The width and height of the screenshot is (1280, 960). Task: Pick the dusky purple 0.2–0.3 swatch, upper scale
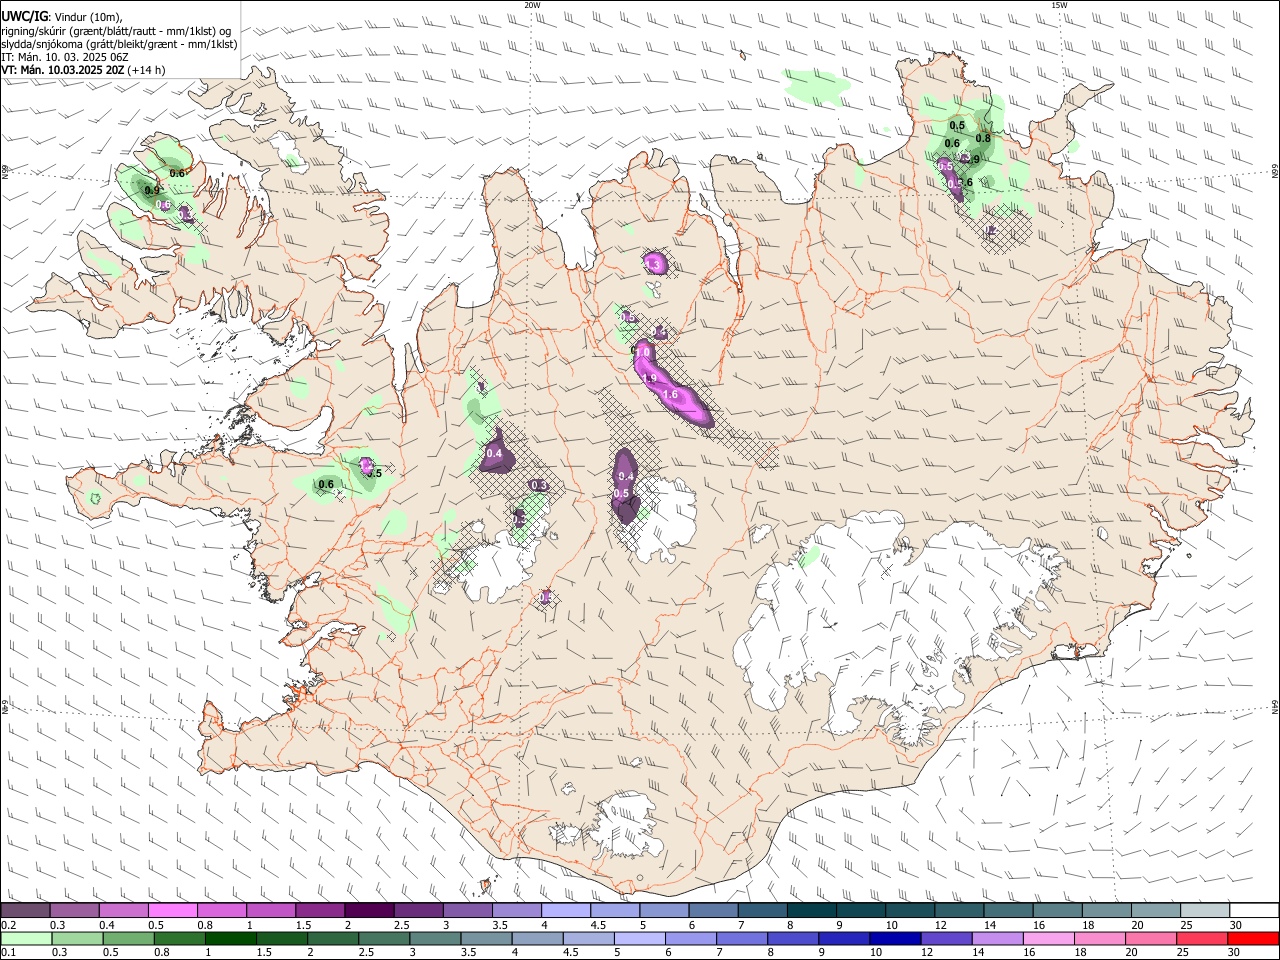(x=26, y=911)
